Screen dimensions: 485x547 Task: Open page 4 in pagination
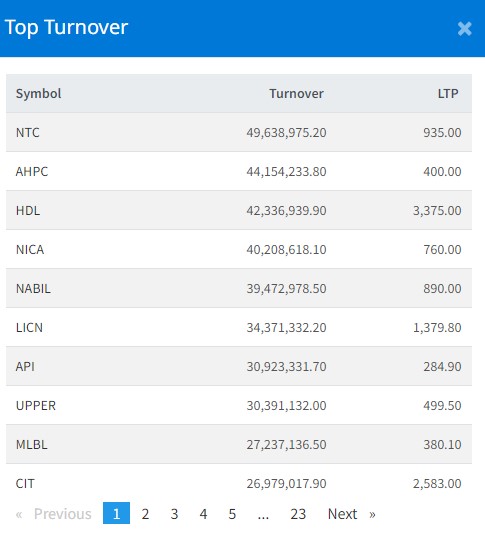[x=203, y=514]
